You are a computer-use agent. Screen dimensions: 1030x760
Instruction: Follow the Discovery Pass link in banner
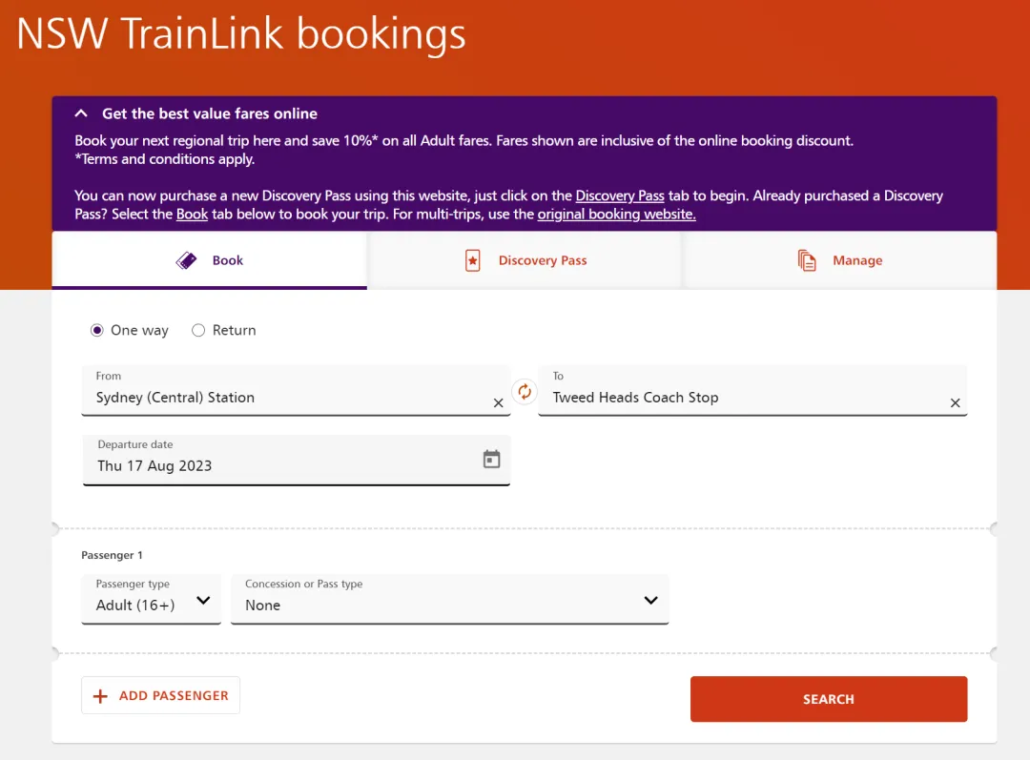[619, 196]
